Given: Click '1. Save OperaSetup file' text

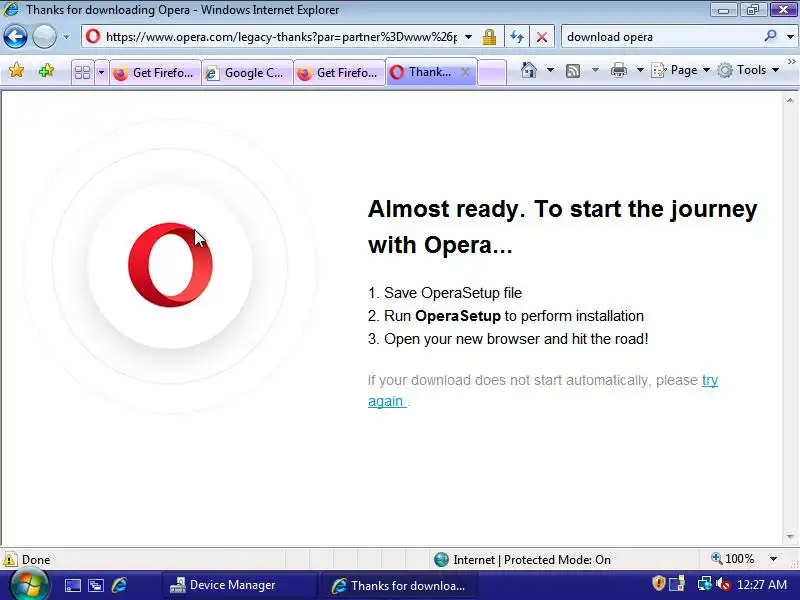Looking at the screenshot, I should pyautogui.click(x=445, y=293).
